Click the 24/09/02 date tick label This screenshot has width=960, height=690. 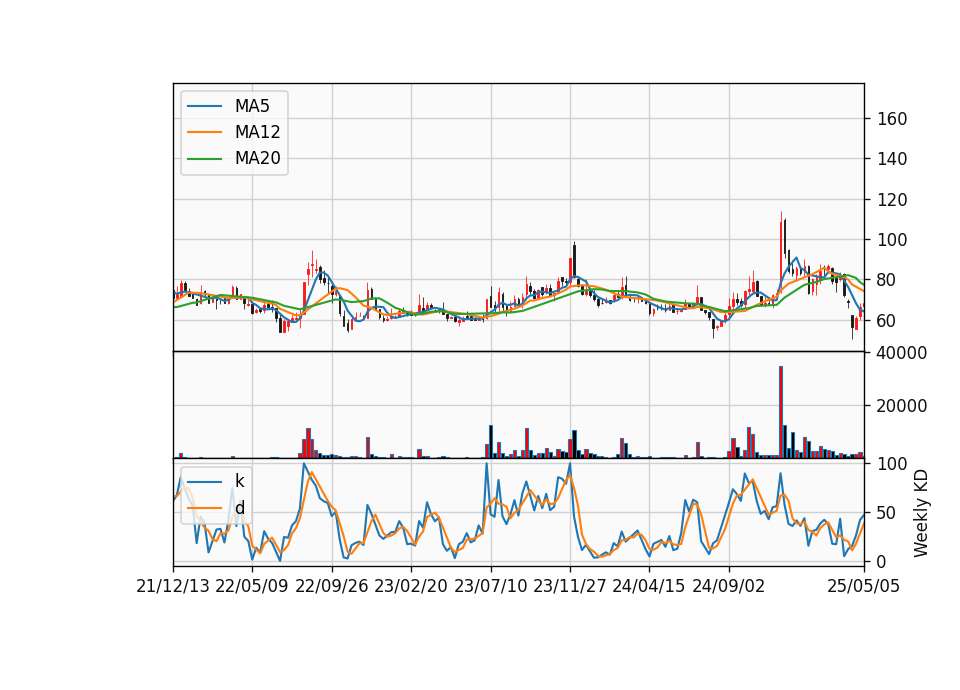(x=729, y=586)
